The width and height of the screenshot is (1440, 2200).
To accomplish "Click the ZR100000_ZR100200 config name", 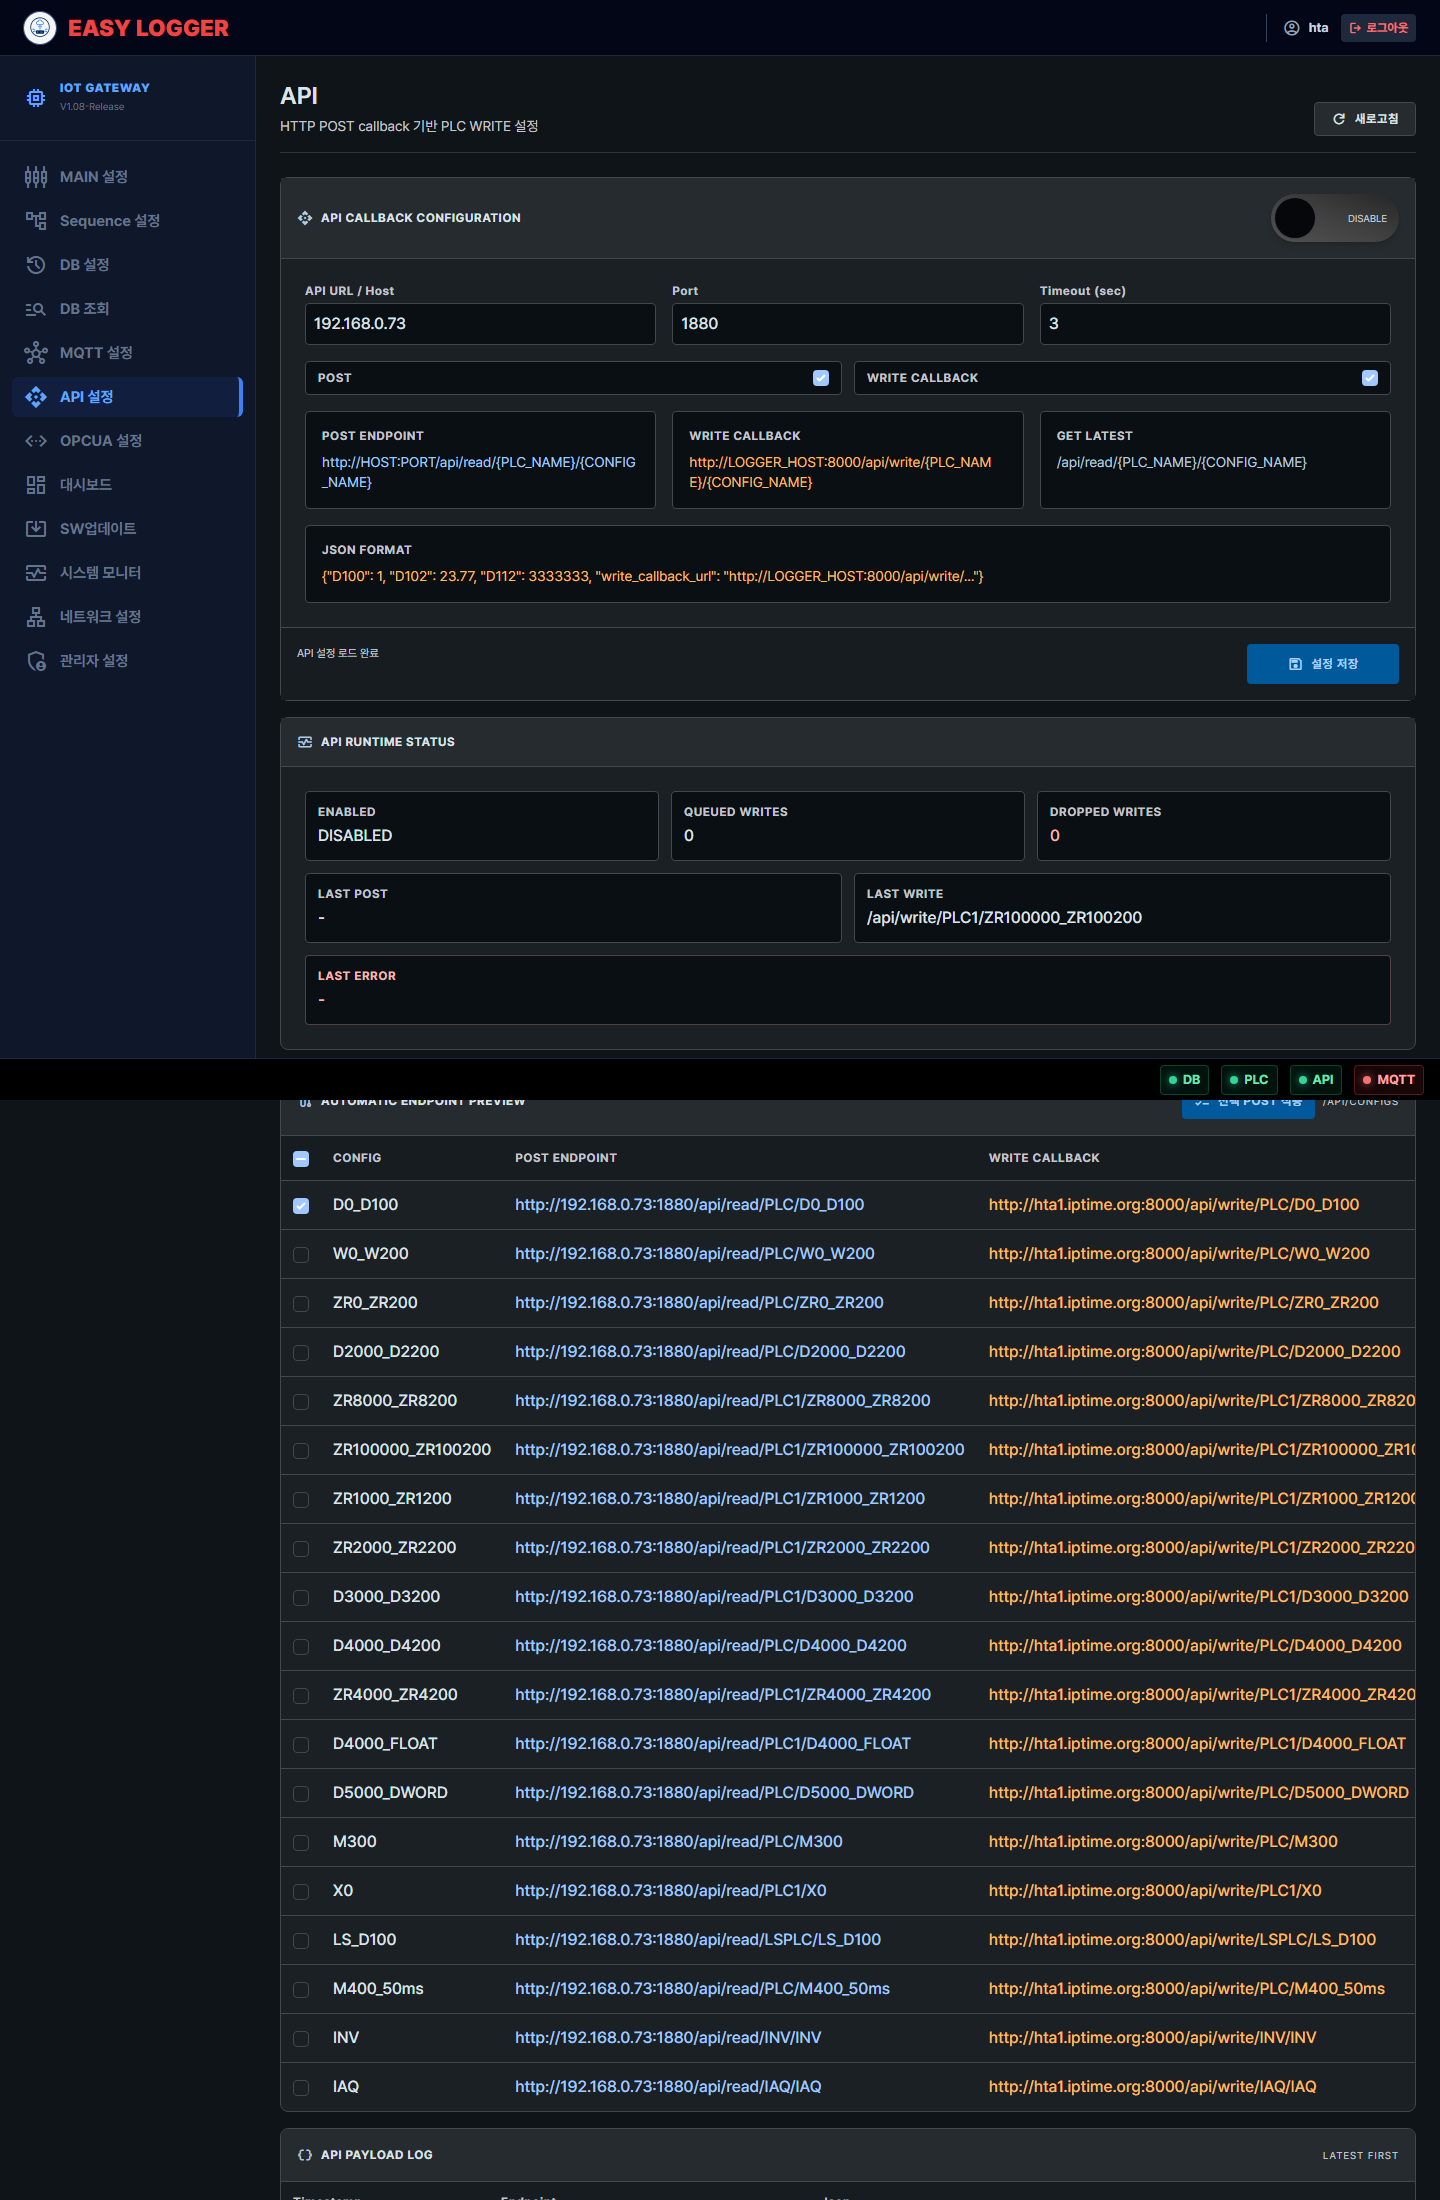I will point(412,1450).
